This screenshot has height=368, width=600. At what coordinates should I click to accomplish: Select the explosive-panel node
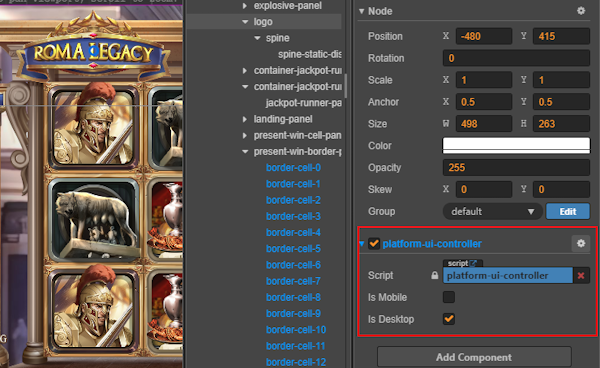[287, 6]
